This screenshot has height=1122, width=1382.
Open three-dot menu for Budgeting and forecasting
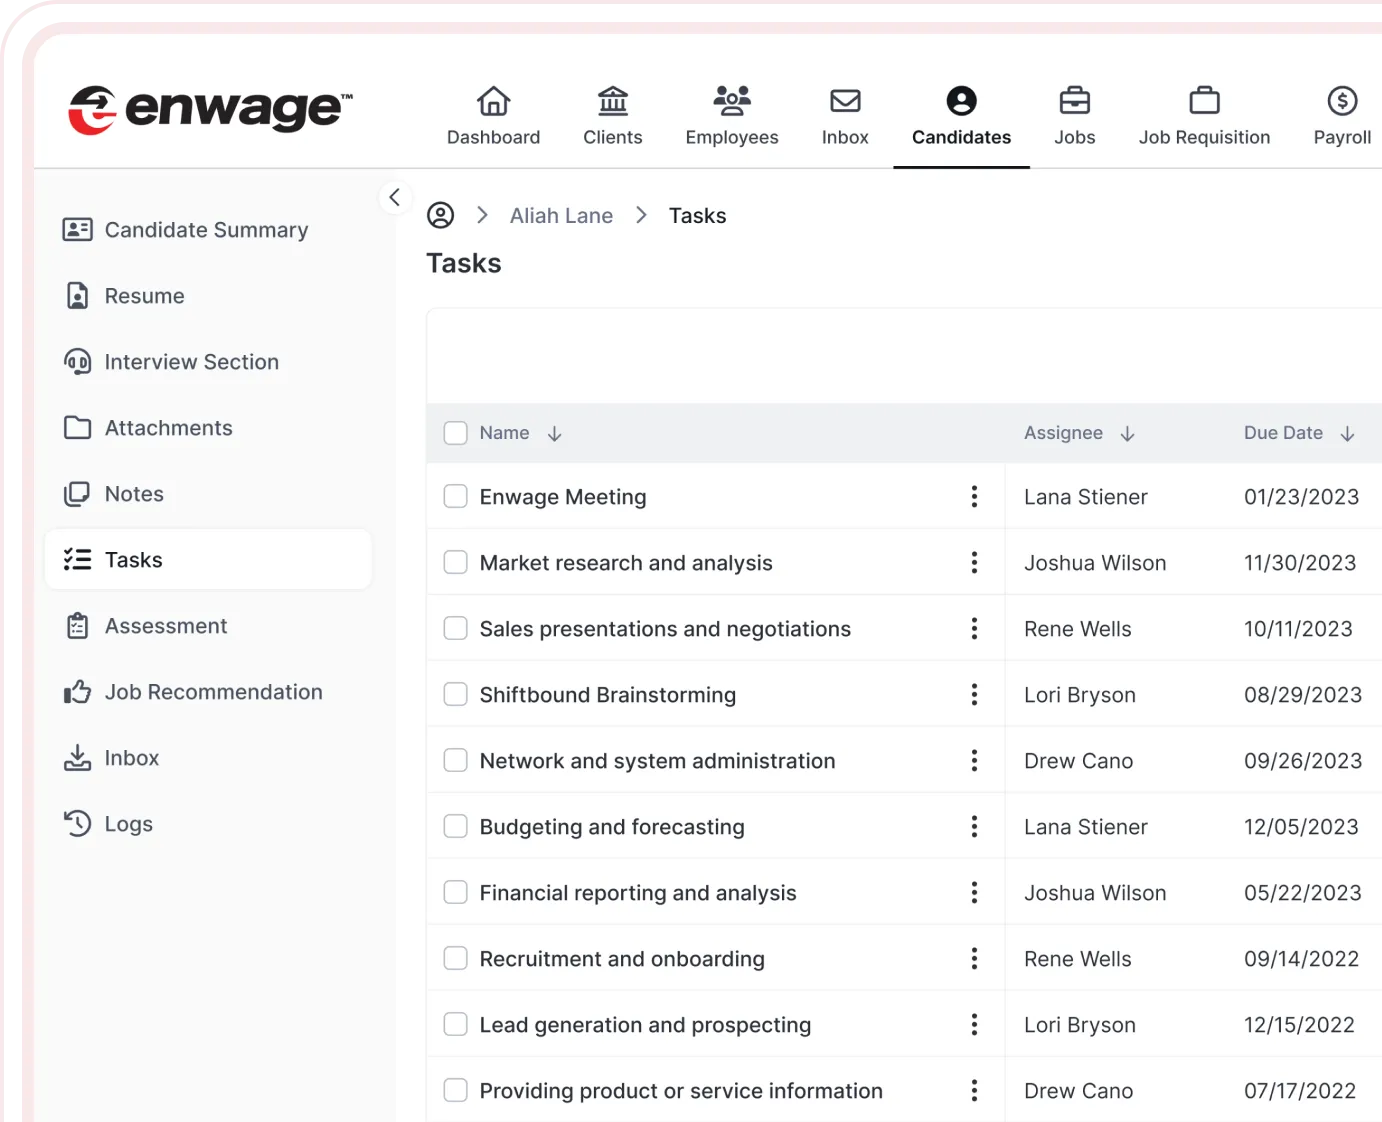pos(973,827)
